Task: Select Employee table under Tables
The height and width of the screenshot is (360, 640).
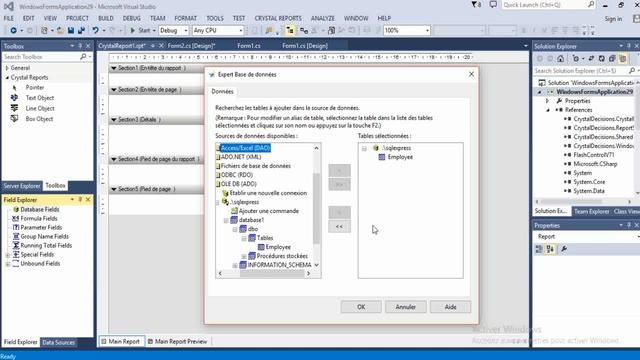Action: point(278,247)
